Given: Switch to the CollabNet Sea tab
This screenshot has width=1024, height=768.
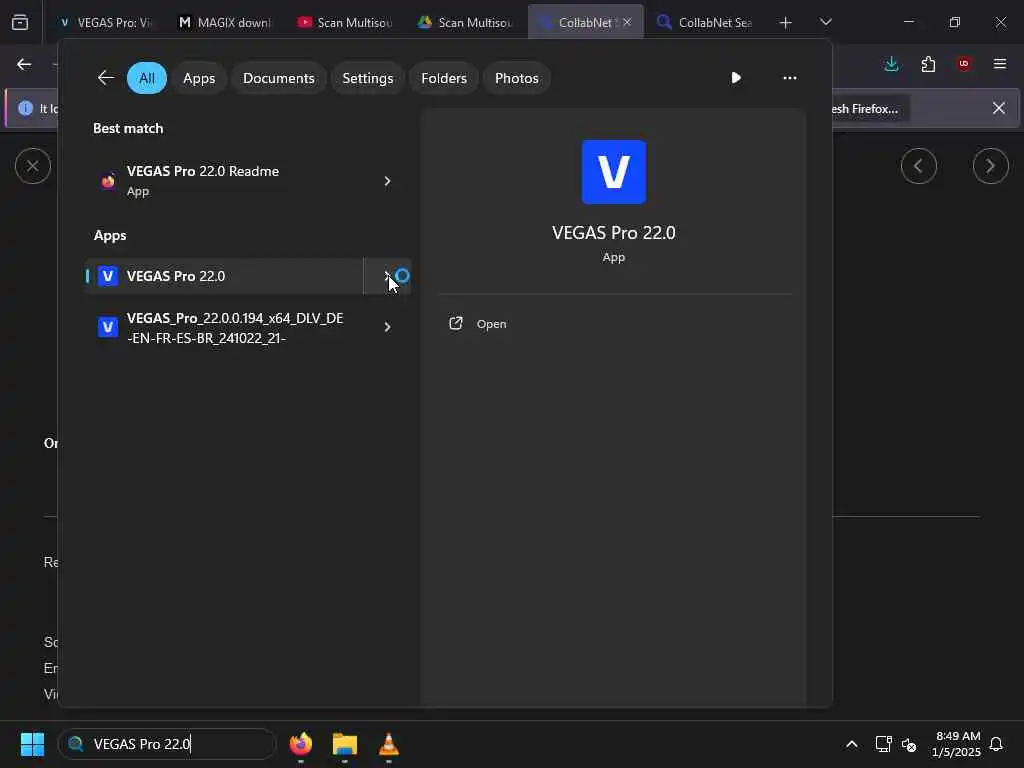Looking at the screenshot, I should tap(705, 22).
